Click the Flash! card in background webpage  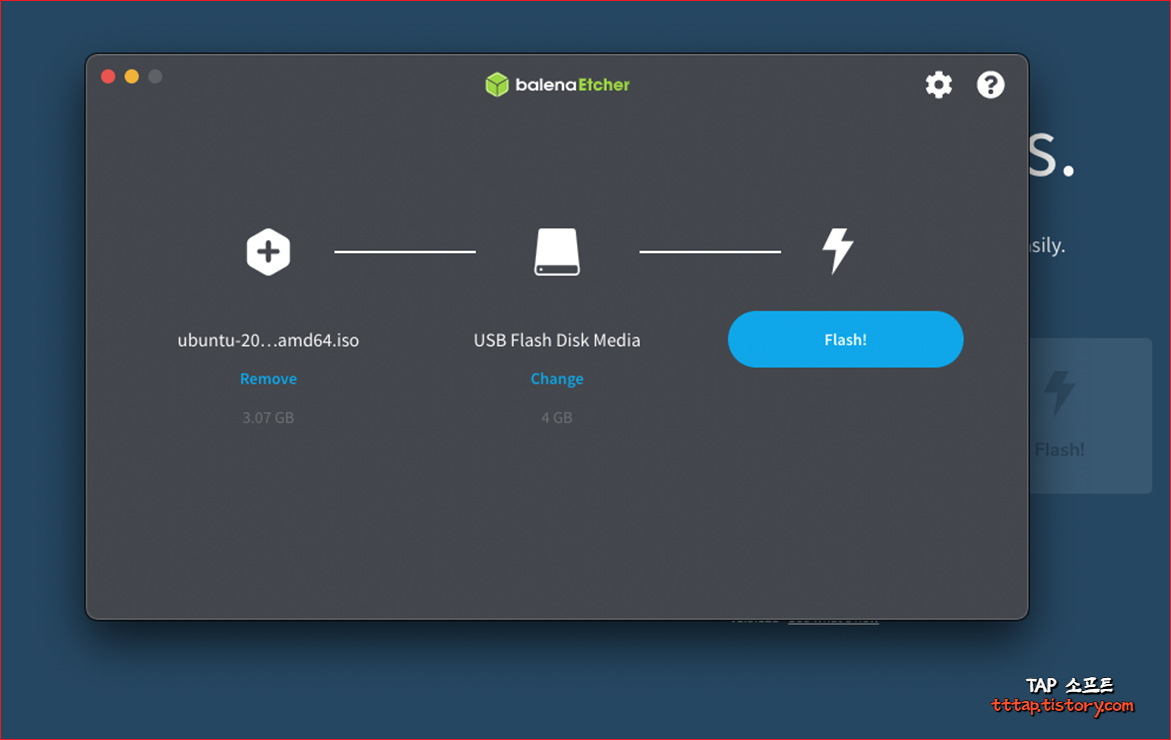(1090, 415)
